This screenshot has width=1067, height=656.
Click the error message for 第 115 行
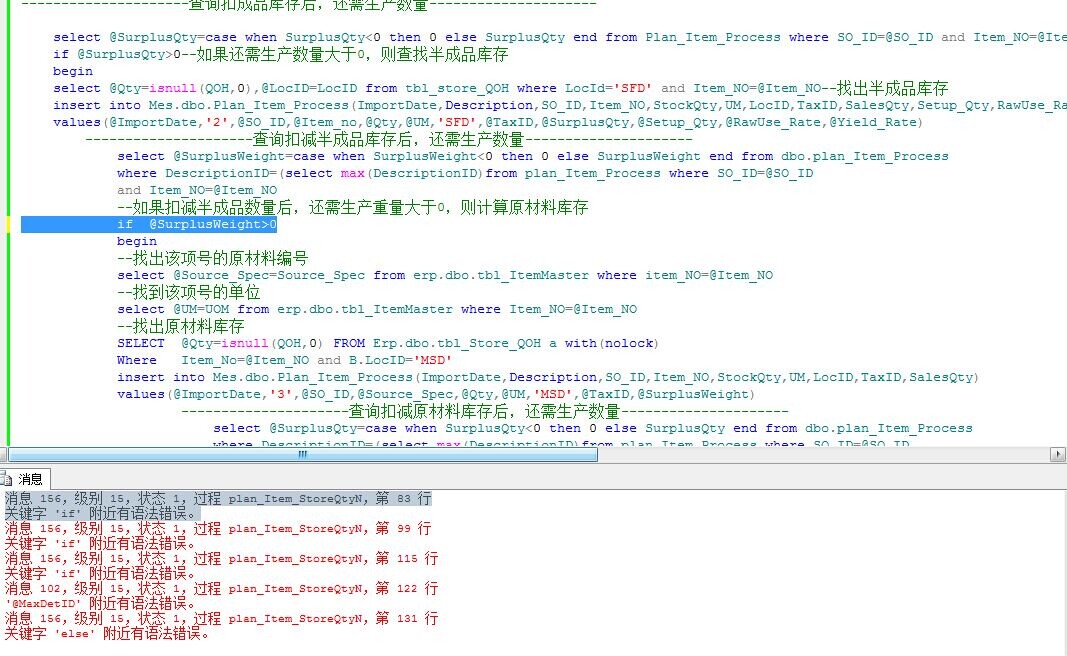(x=221, y=558)
